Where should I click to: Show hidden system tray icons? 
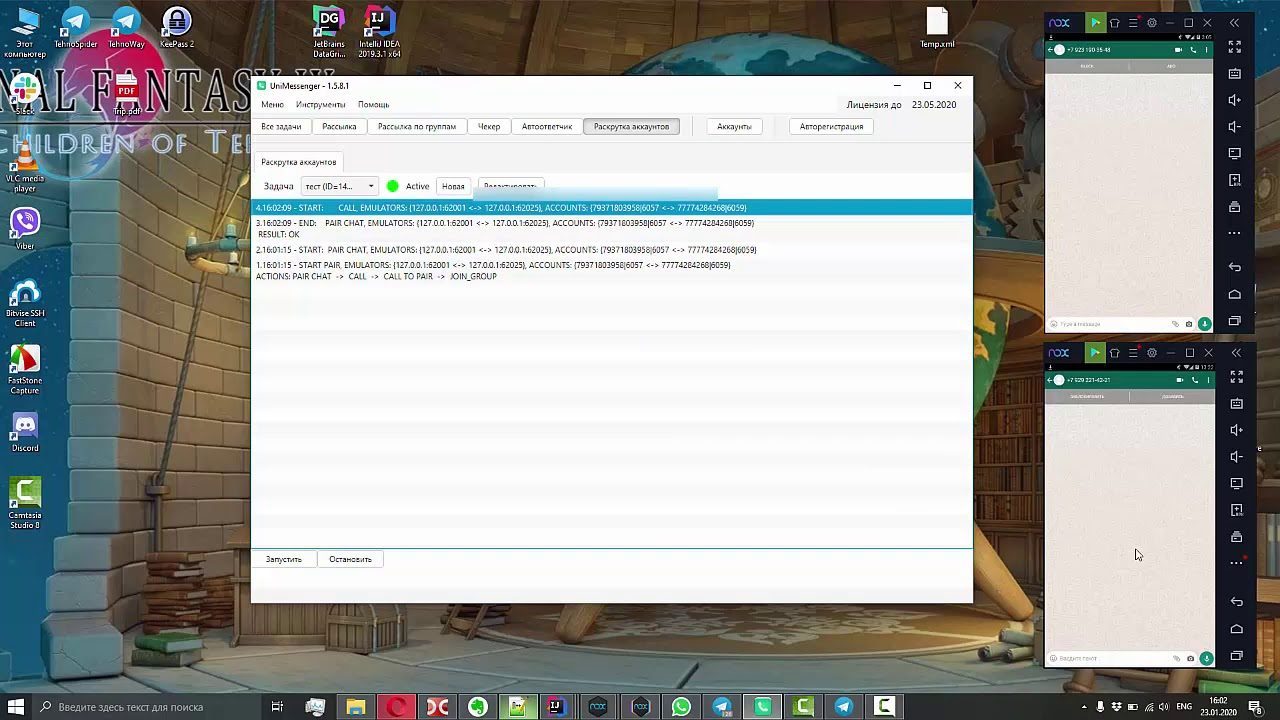click(1084, 707)
